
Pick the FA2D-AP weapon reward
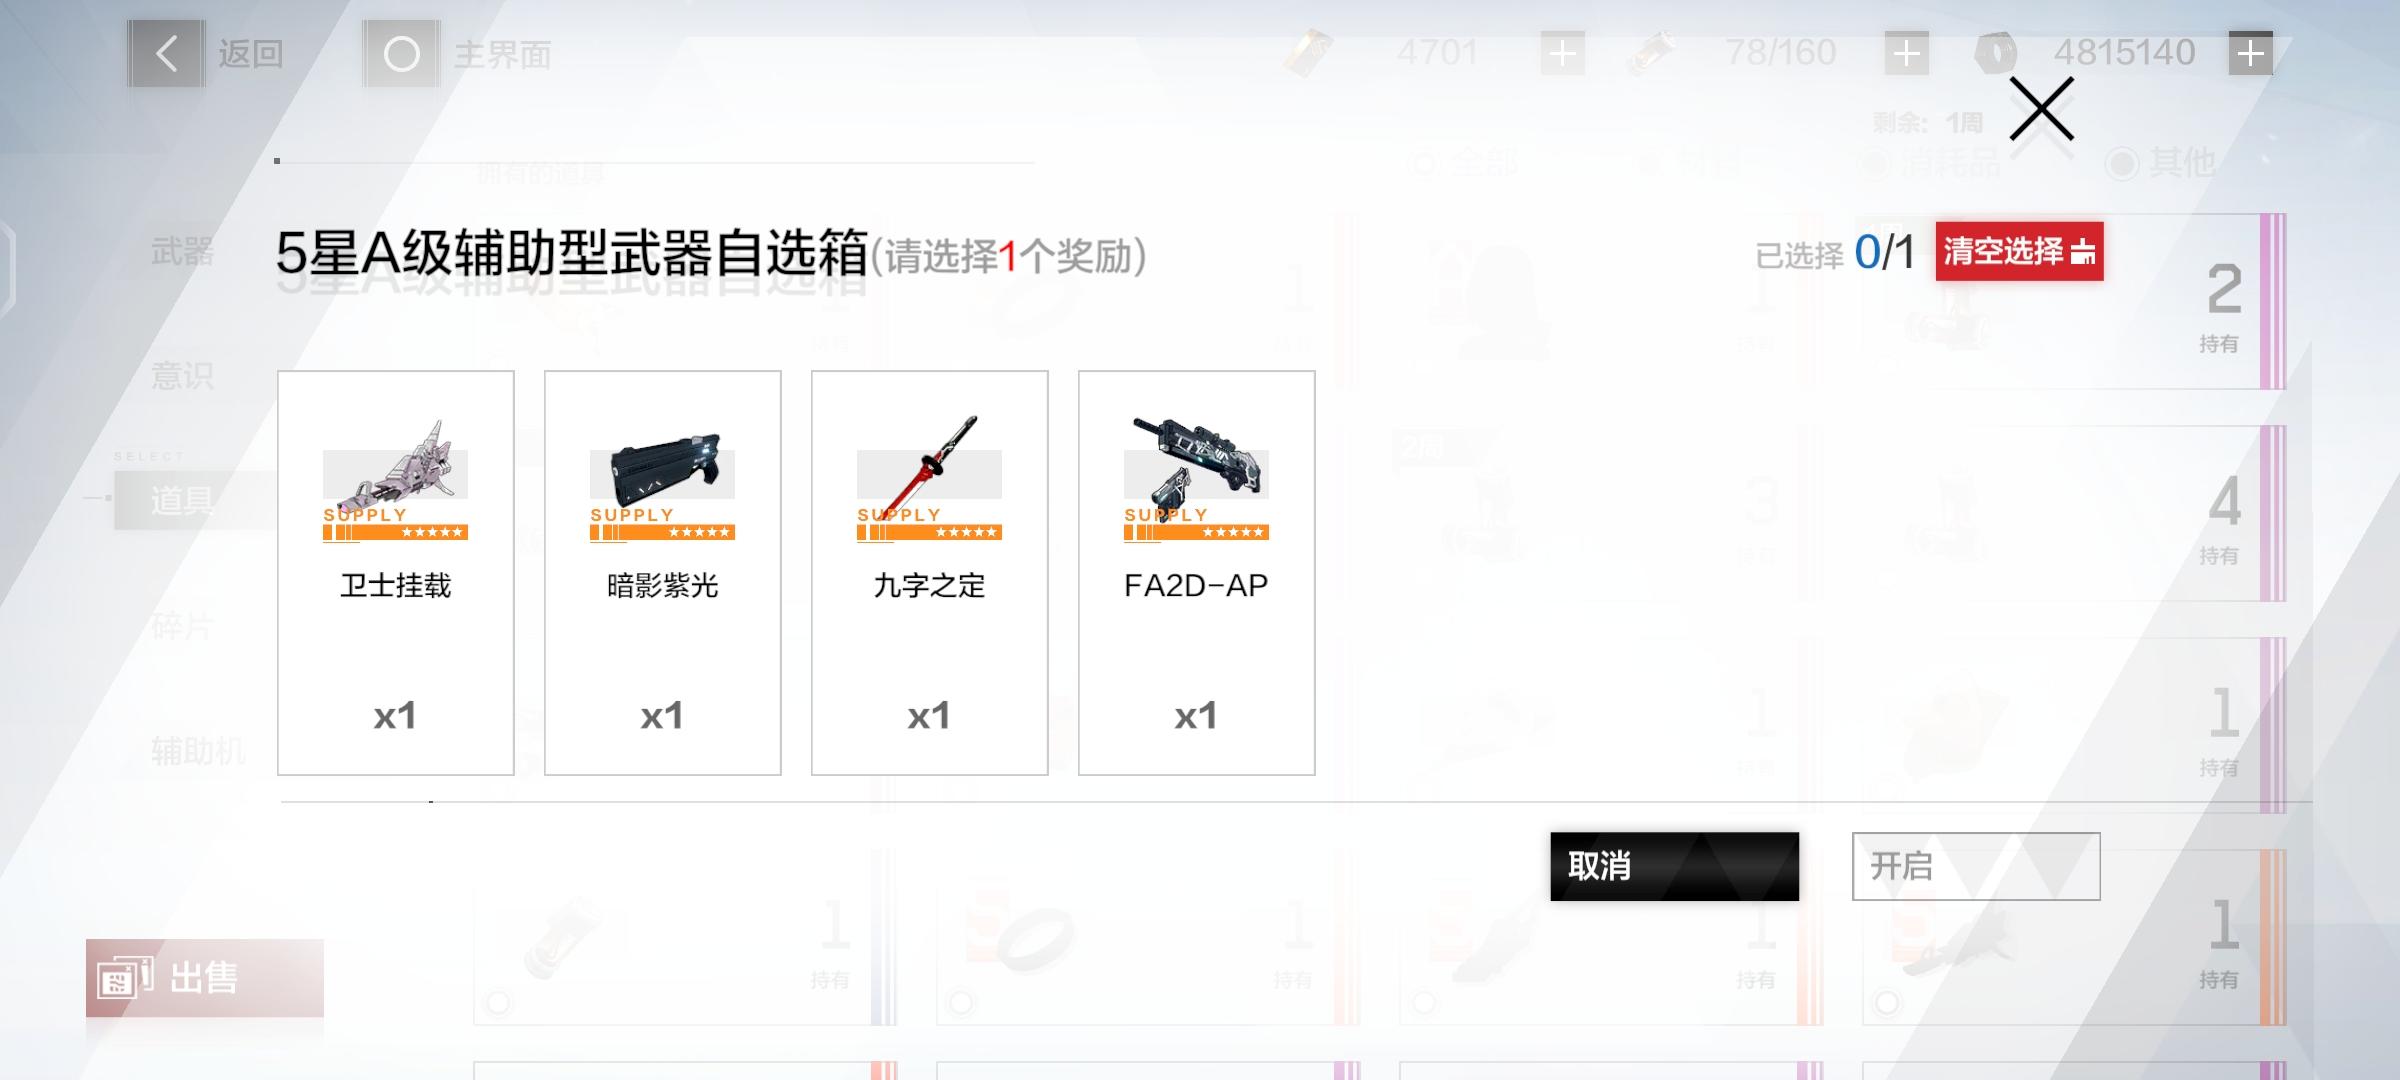pyautogui.click(x=1196, y=572)
